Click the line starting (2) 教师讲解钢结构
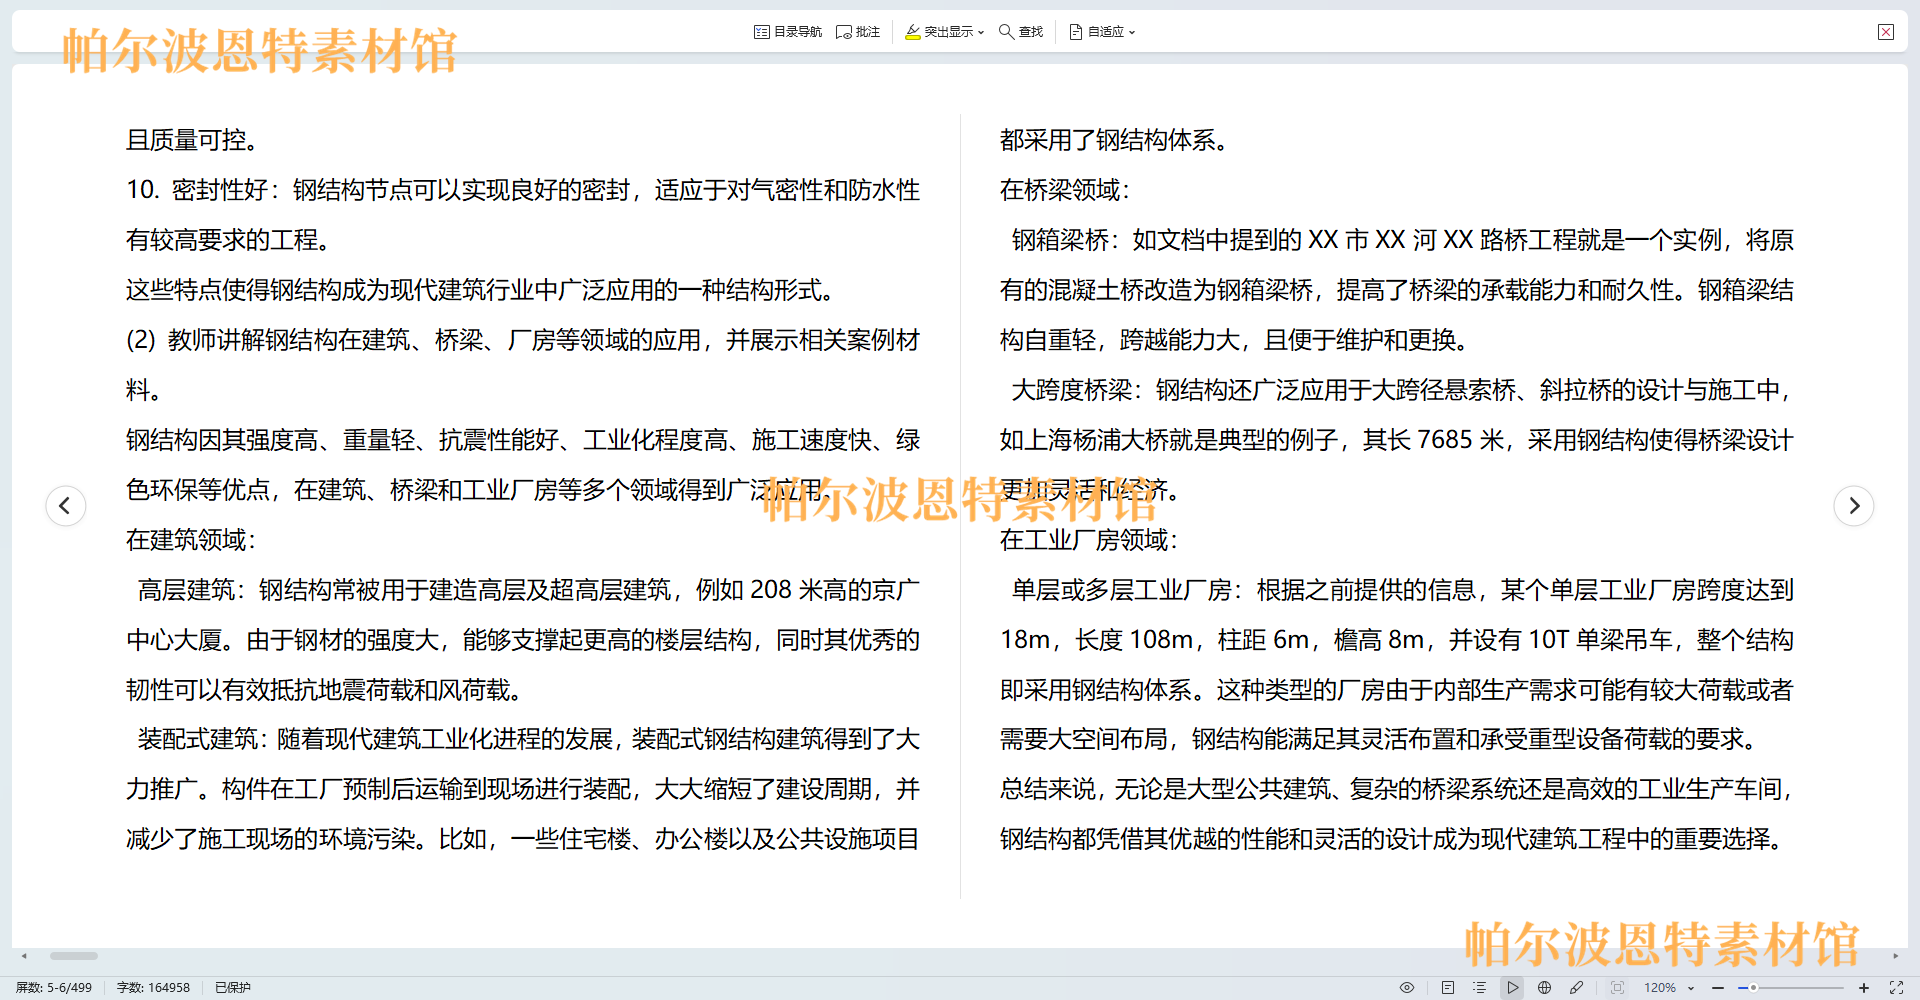1920x1000 pixels. (523, 340)
